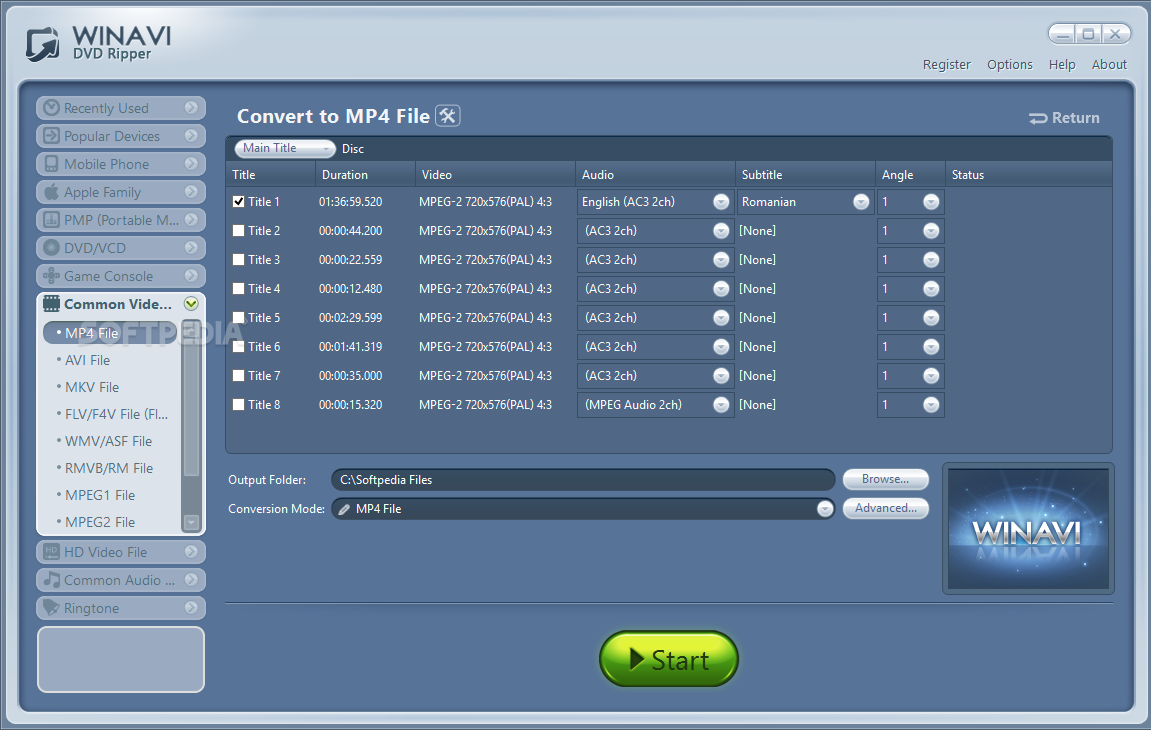Click Title 1 duration 01:36:59.520

350,202
